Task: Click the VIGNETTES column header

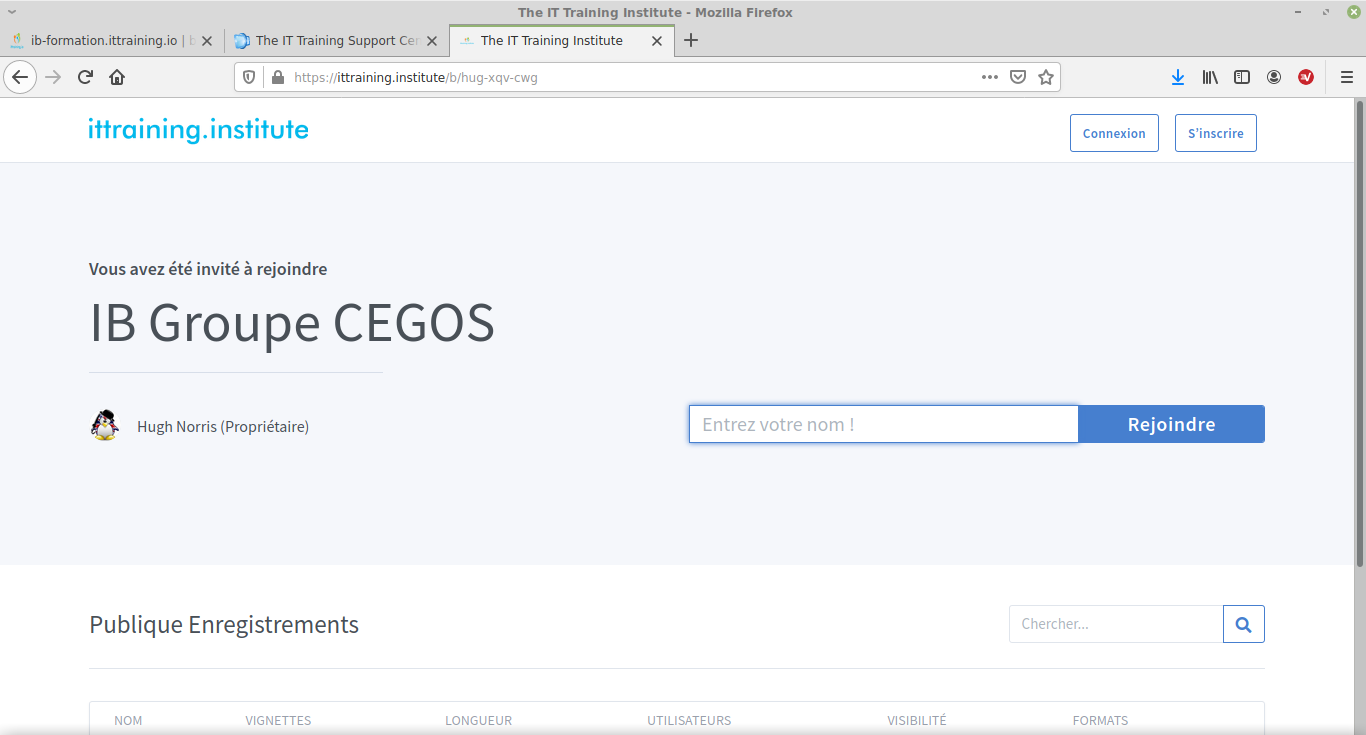Action: (x=278, y=720)
